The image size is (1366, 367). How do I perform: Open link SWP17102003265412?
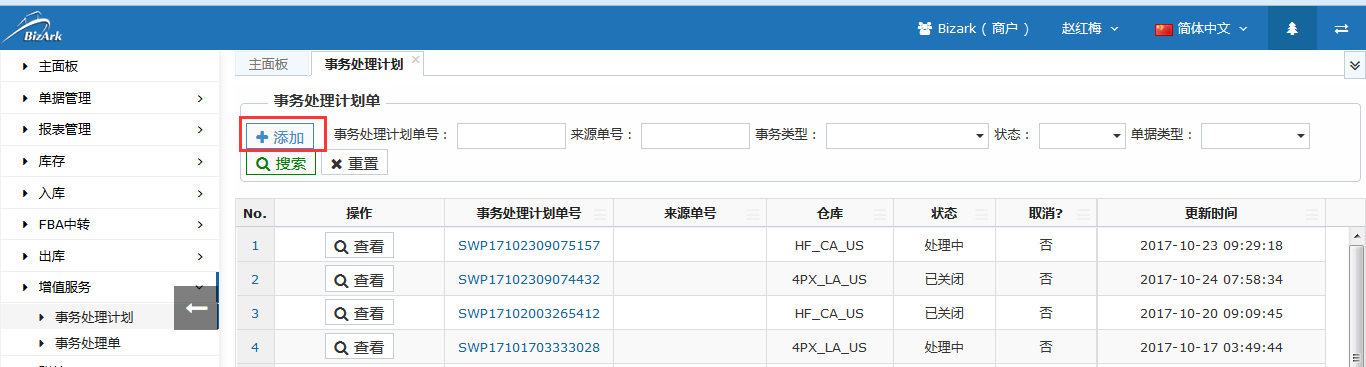(529, 313)
